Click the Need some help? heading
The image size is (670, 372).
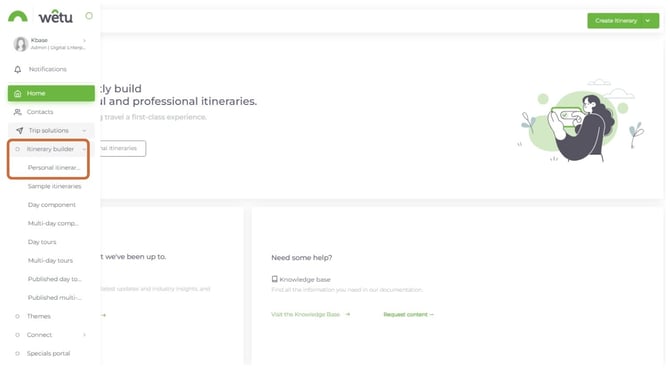[x=302, y=258]
